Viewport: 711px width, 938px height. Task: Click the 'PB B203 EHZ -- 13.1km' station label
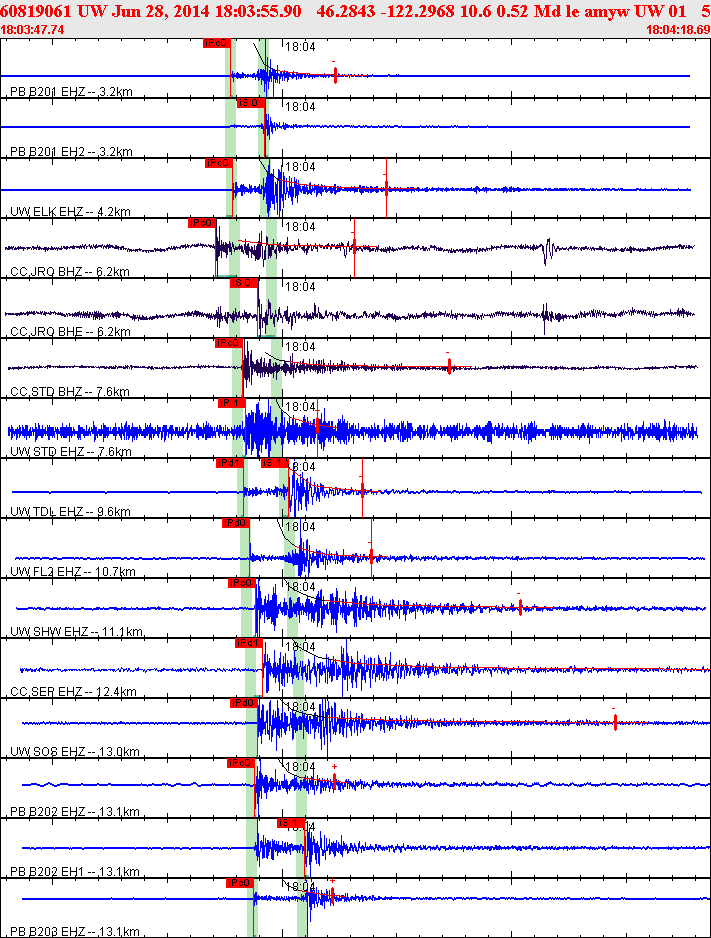pos(75,931)
